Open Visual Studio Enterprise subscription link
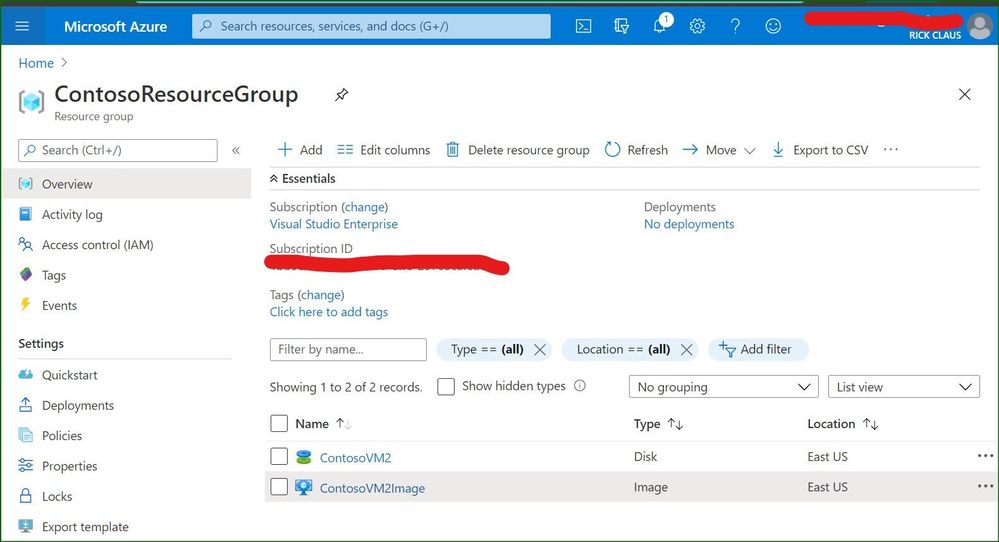This screenshot has height=542, width=999. click(x=333, y=224)
